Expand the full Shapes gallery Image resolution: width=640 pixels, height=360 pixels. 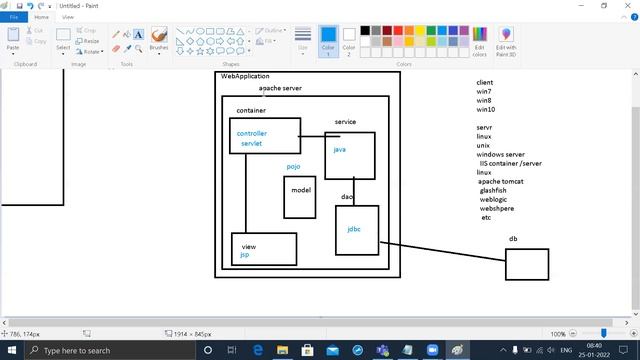coord(249,51)
